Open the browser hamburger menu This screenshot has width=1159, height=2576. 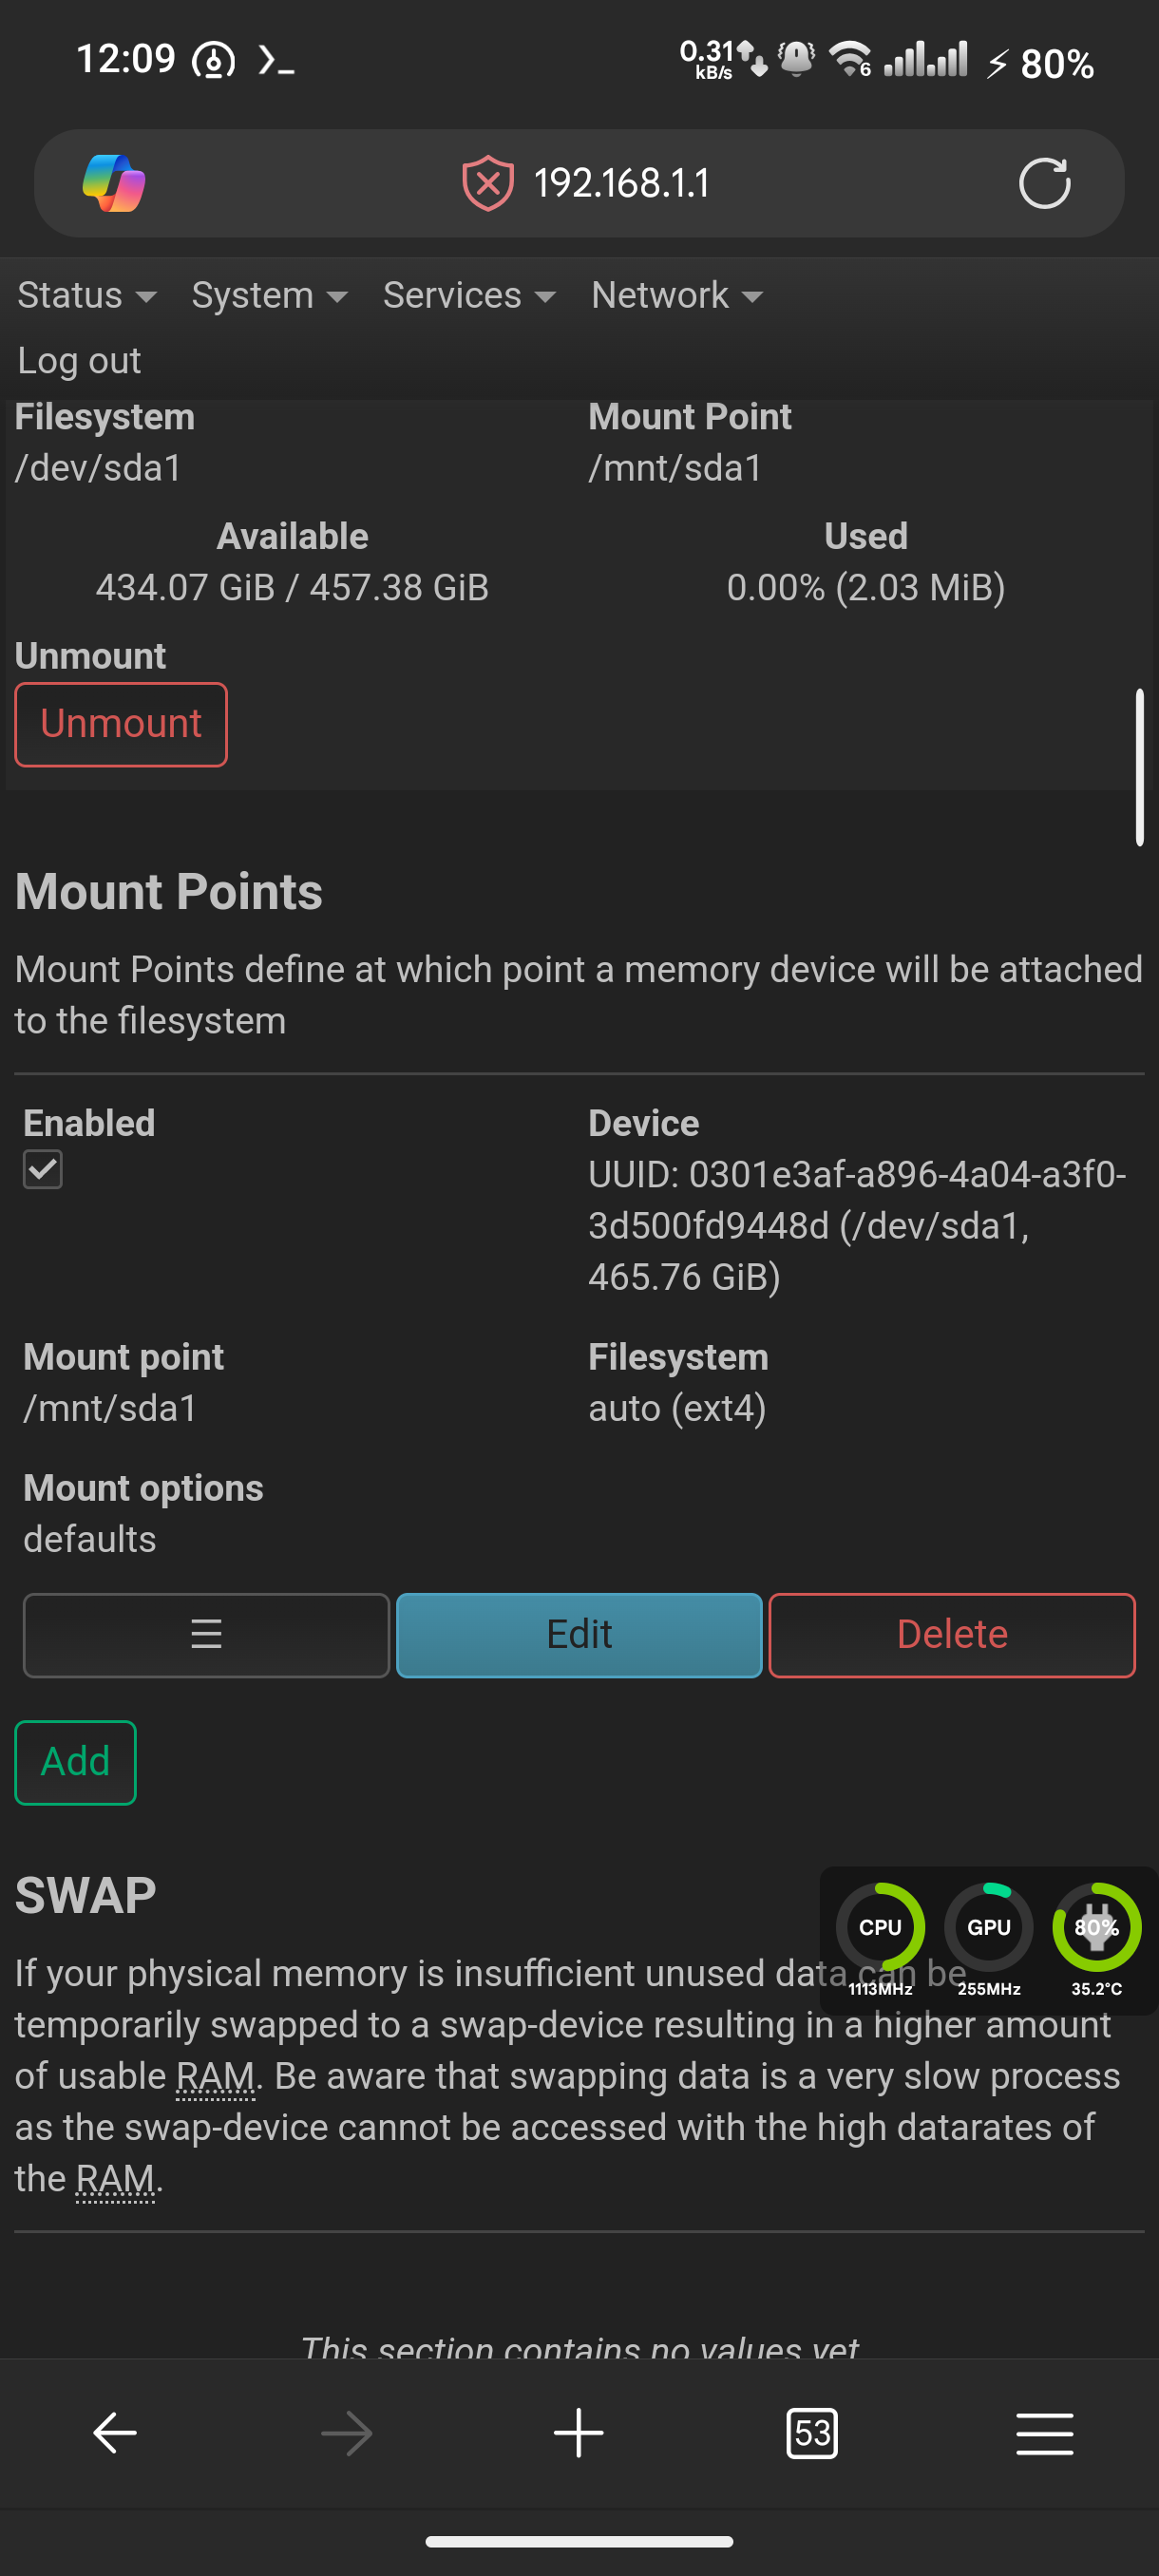(x=1045, y=2433)
